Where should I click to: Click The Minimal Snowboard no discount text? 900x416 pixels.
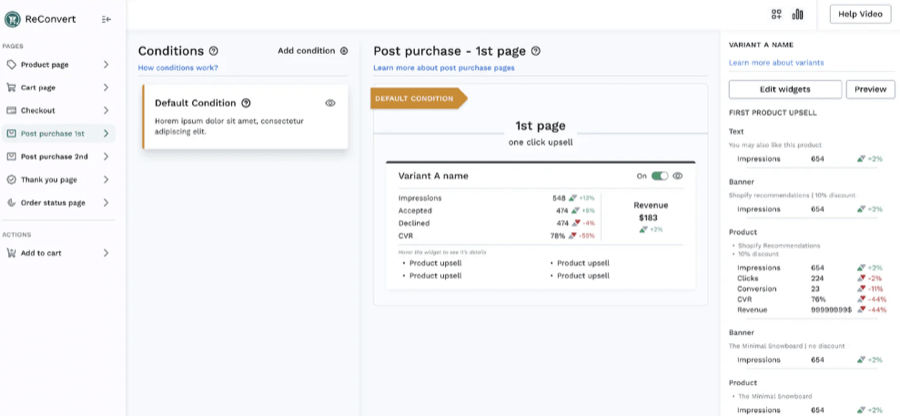point(786,346)
